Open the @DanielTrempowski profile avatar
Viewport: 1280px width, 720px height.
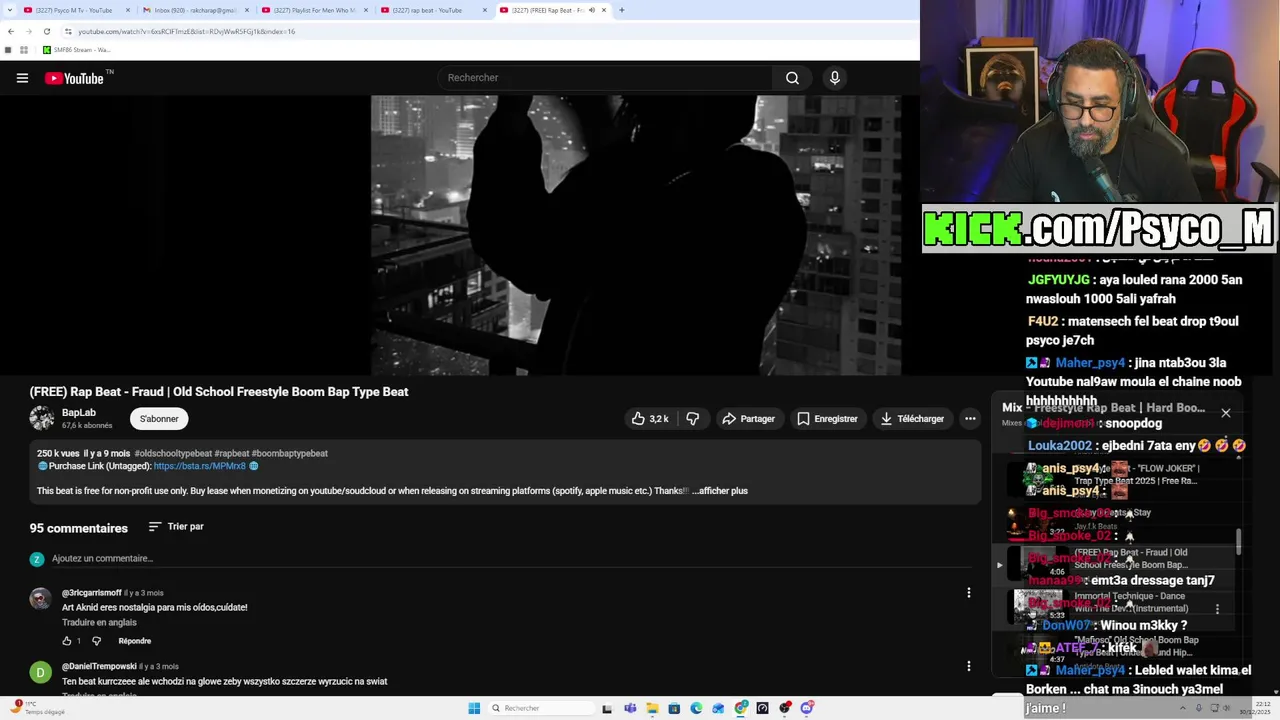pyautogui.click(x=41, y=672)
